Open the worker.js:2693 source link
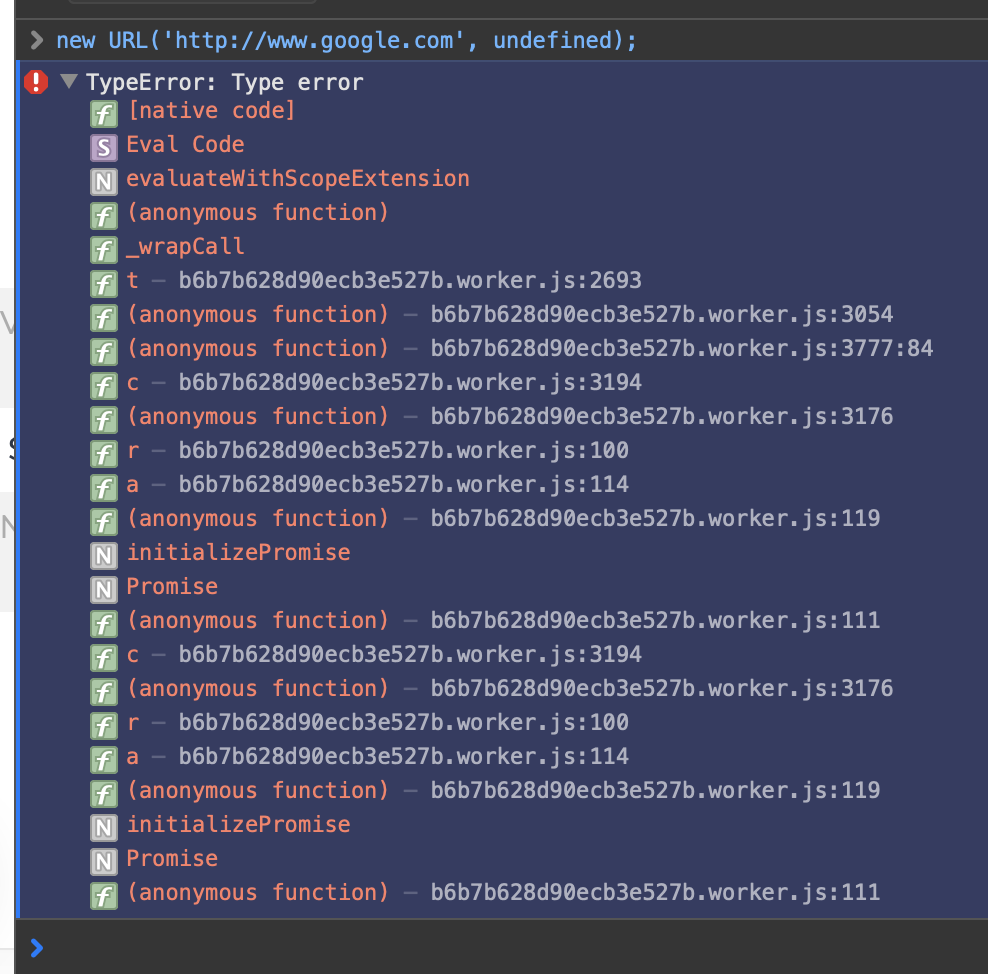Viewport: 988px width, 974px height. (410, 281)
